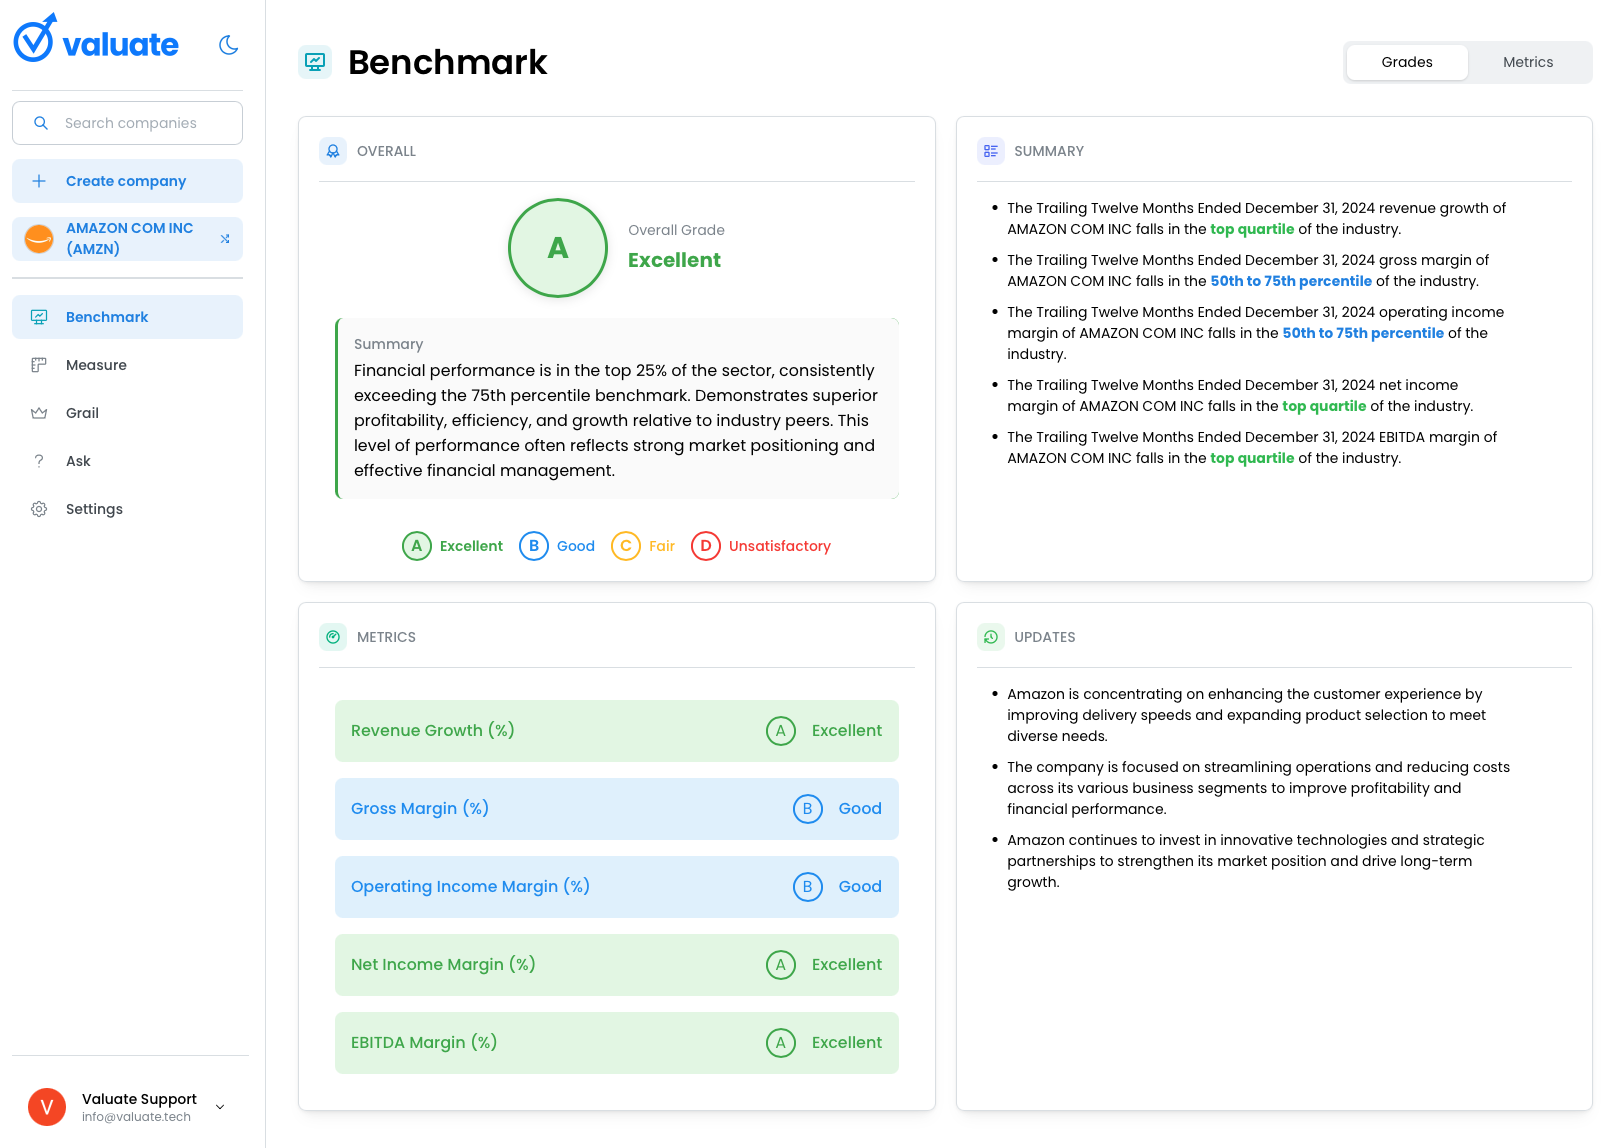Open the Net Income Margin (%) metric row
1620x1148 pixels.
click(617, 965)
